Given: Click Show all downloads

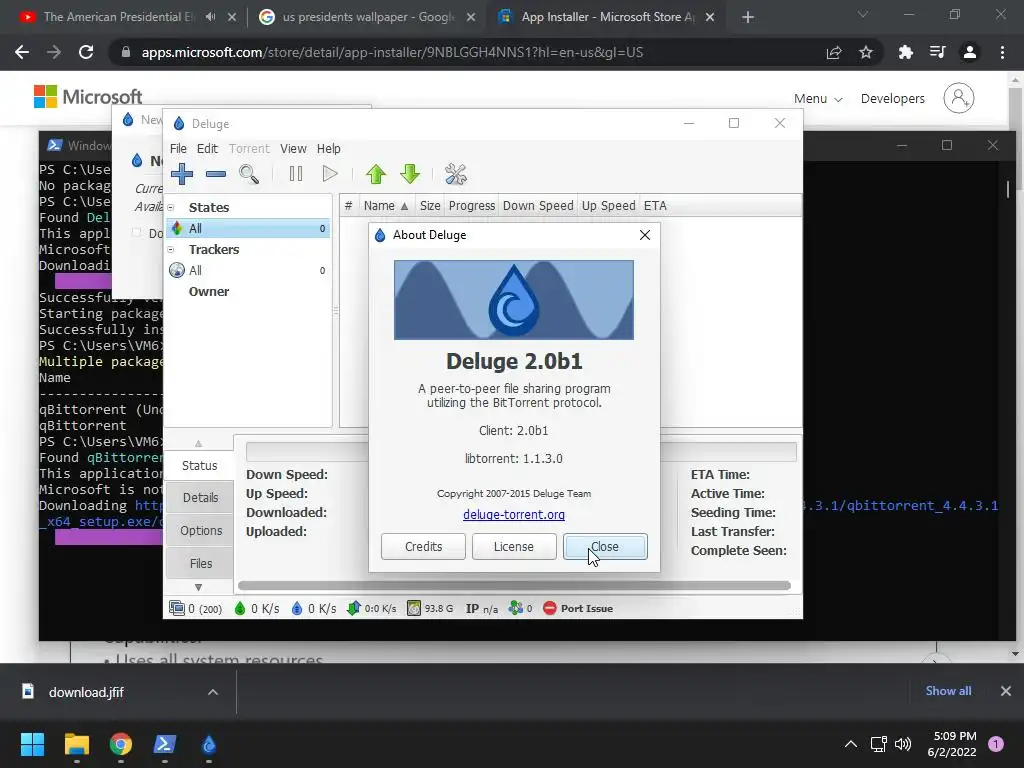Looking at the screenshot, I should 948,691.
